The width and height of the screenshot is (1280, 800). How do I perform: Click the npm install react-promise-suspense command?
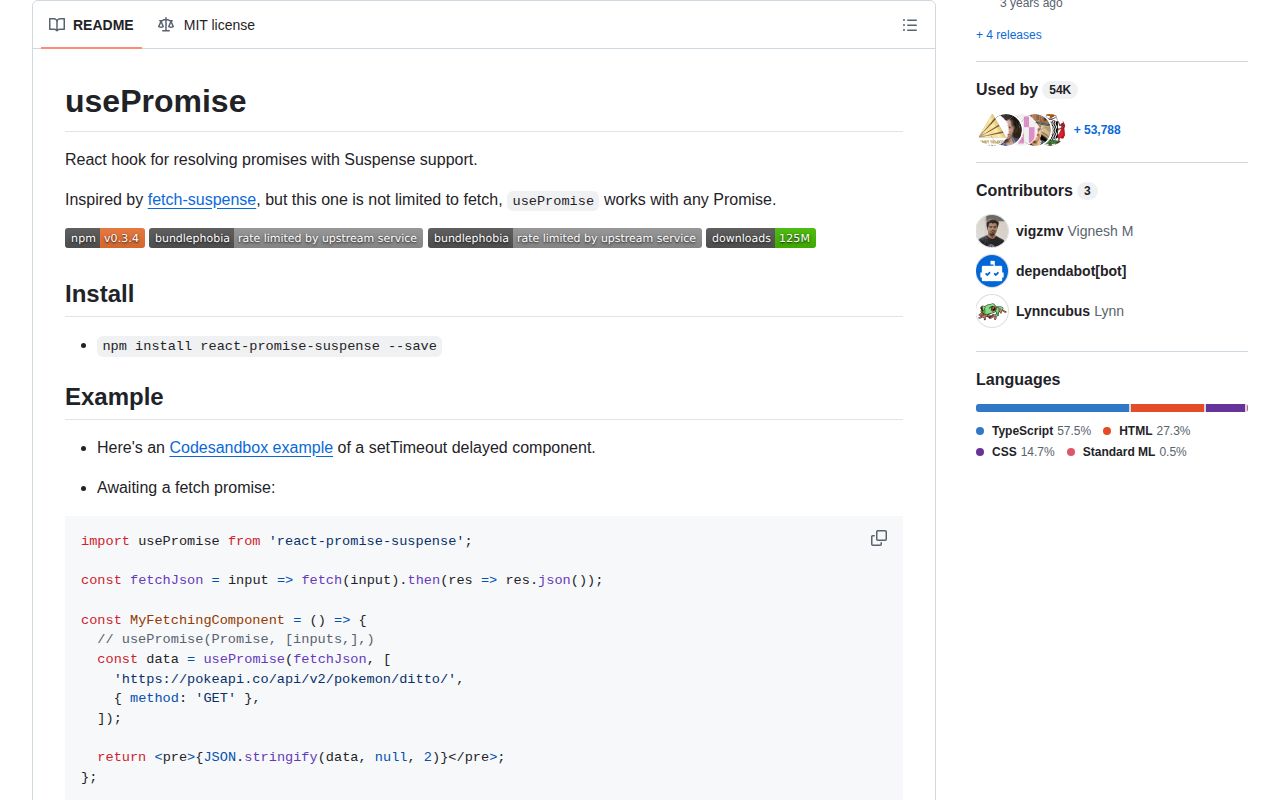click(270, 346)
